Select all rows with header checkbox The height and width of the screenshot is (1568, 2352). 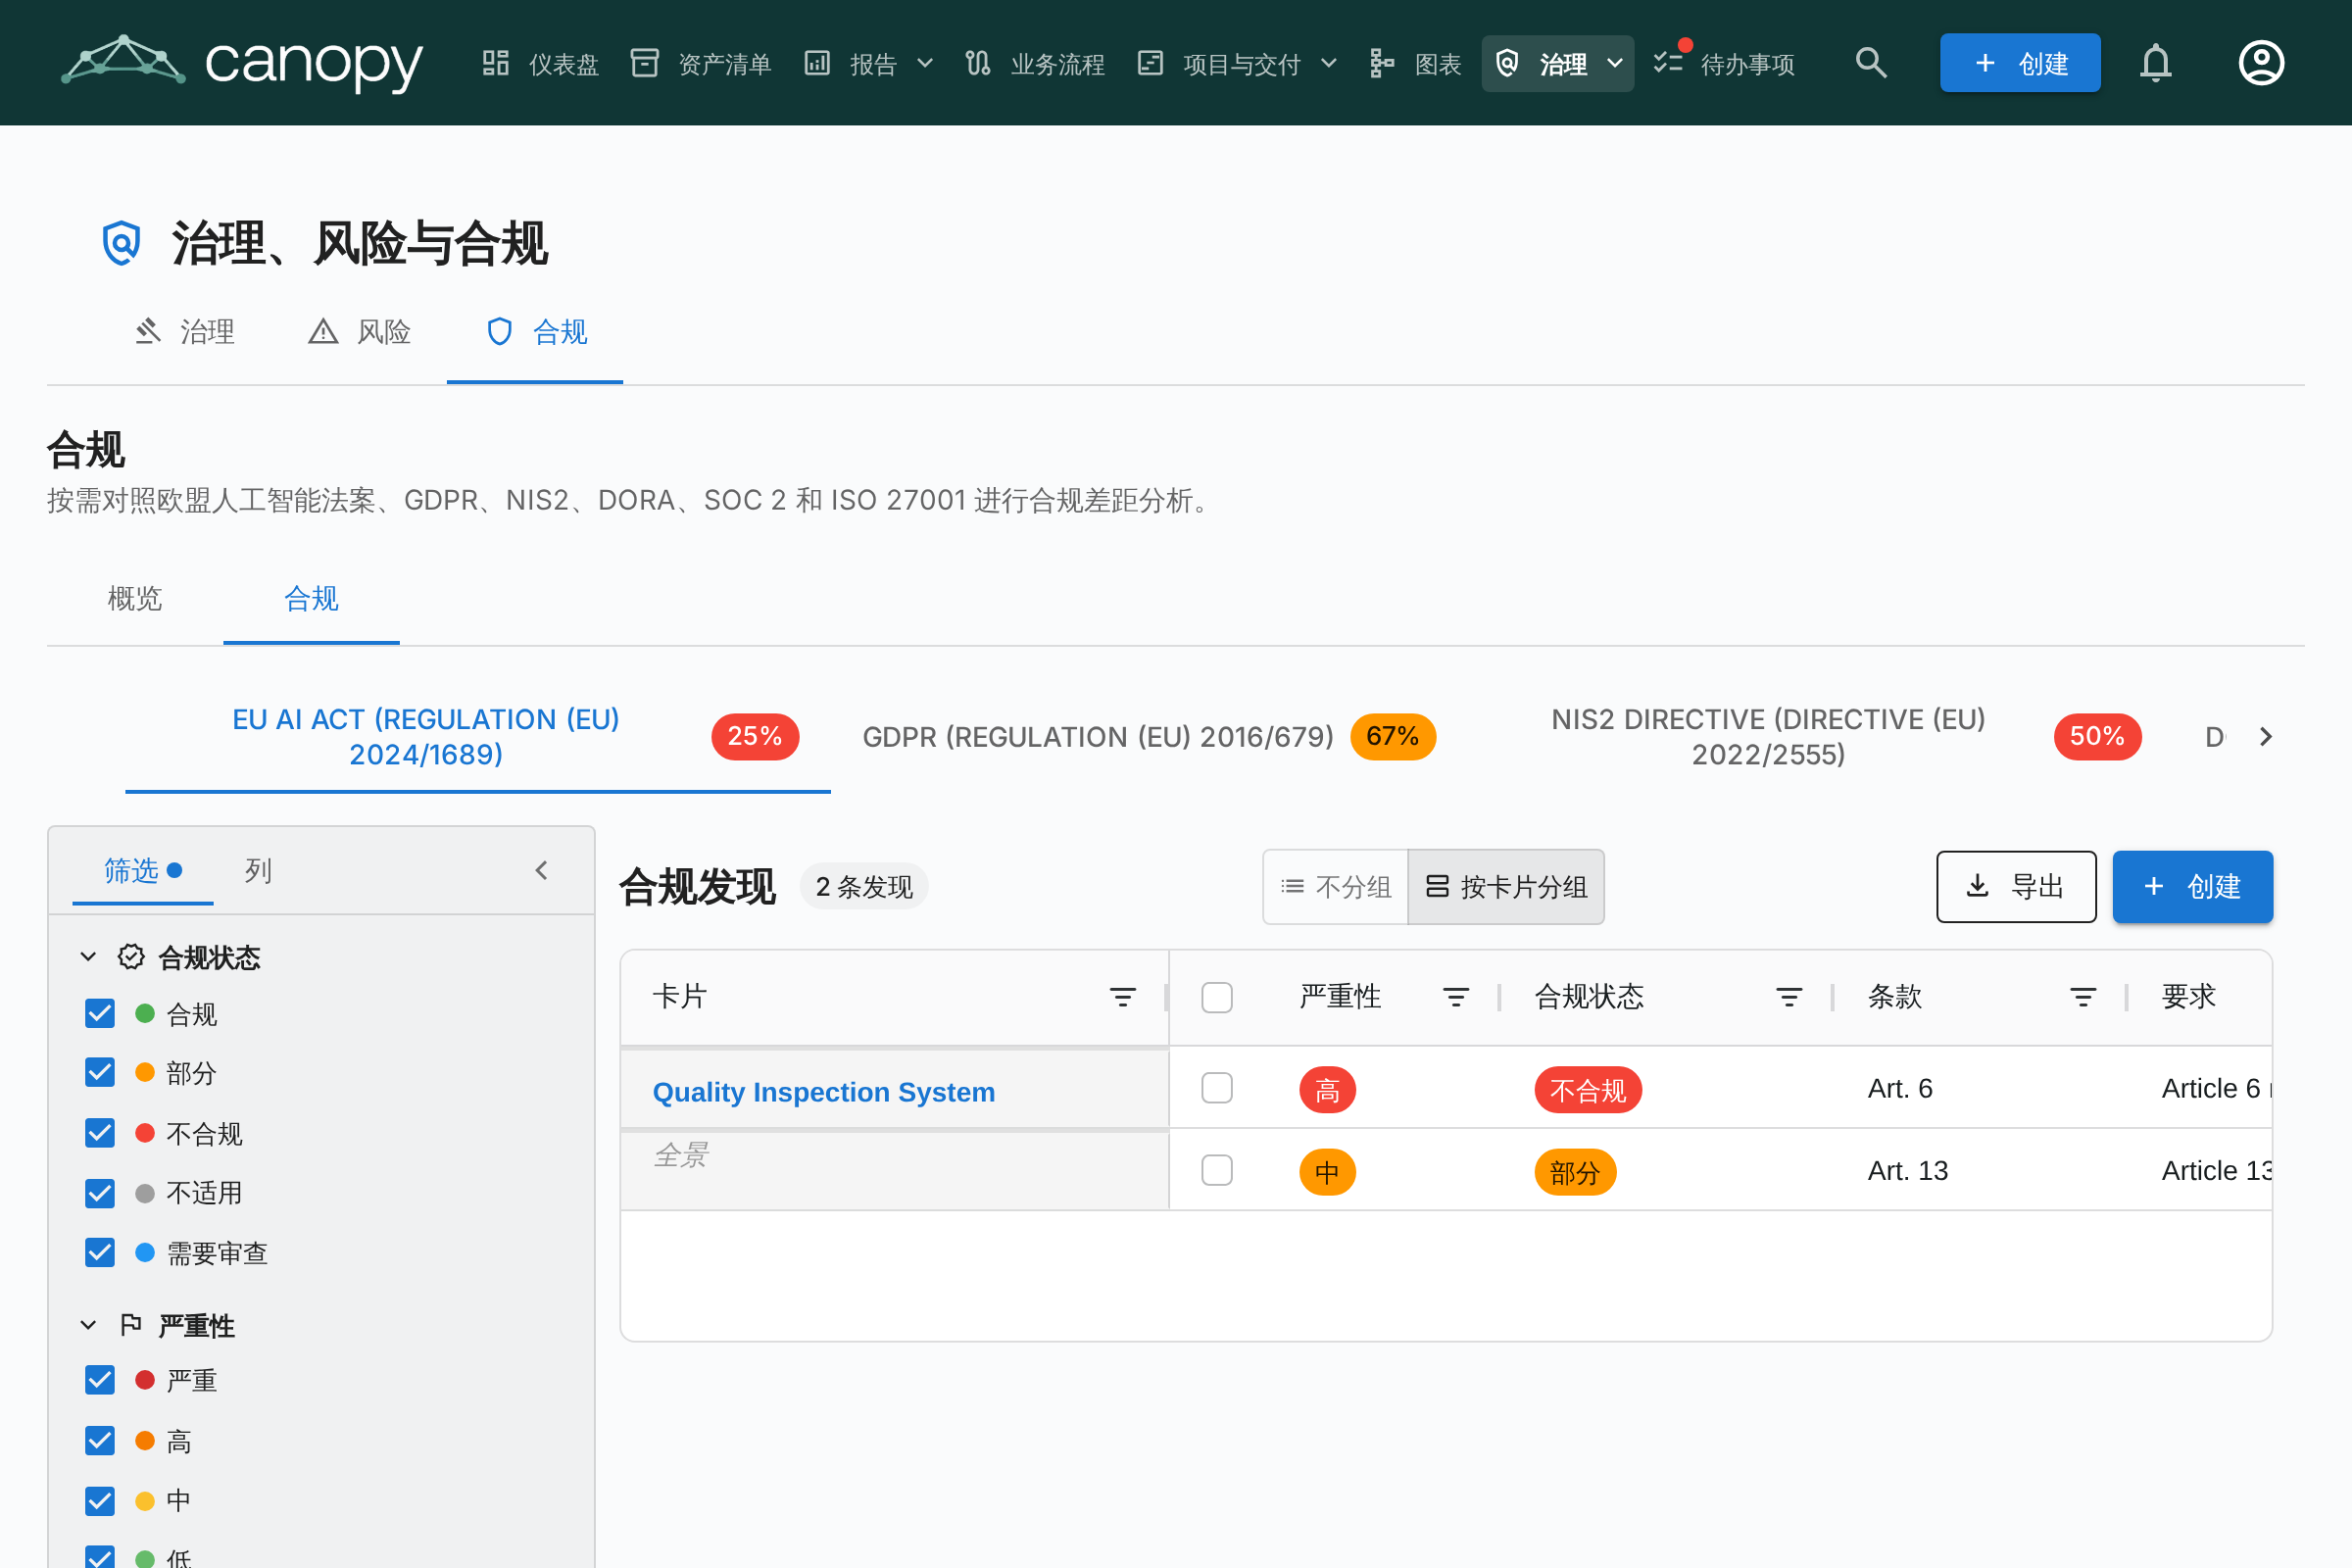point(1217,997)
